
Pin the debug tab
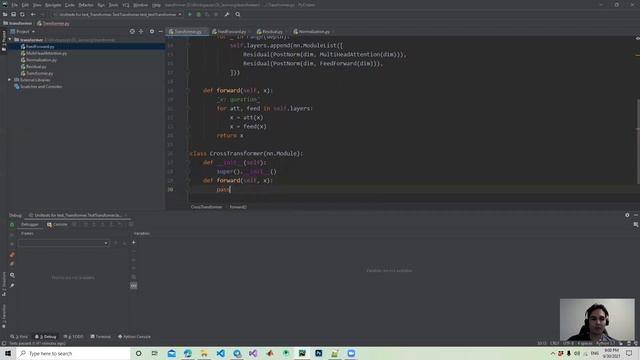12,285
